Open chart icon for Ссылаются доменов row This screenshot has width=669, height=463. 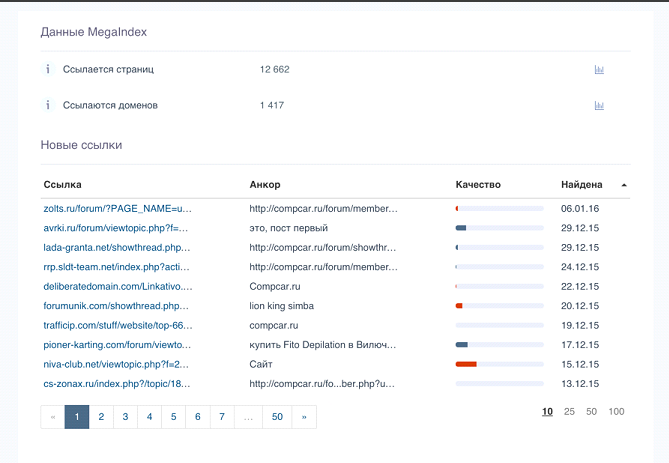[x=599, y=105]
